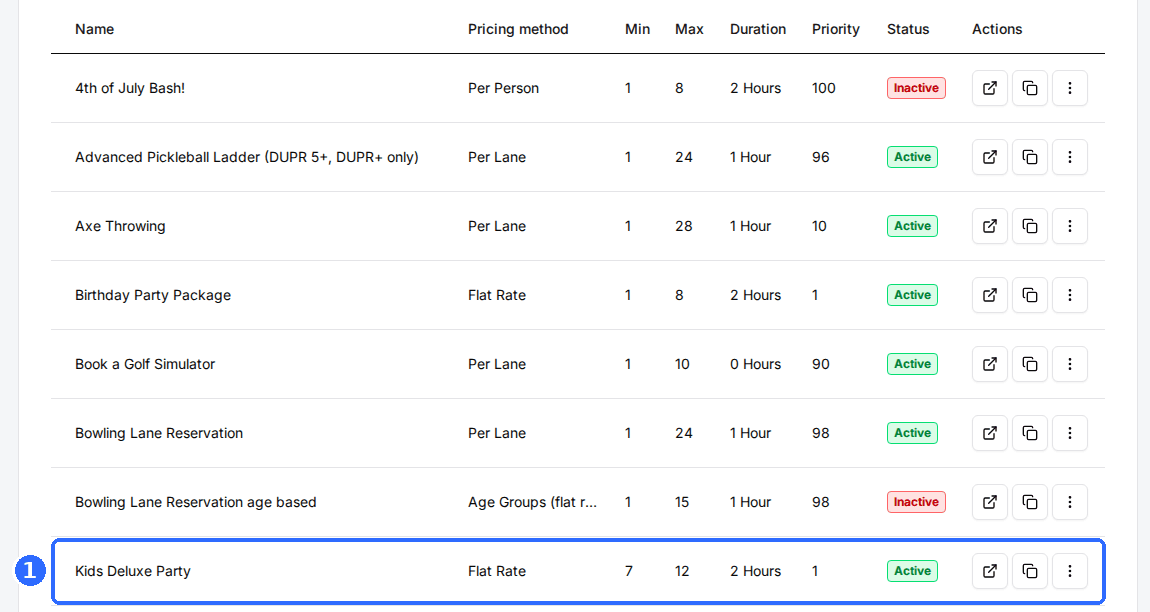Open 4th of July Bash! in new window
This screenshot has height=612, width=1150.
pyautogui.click(x=989, y=88)
